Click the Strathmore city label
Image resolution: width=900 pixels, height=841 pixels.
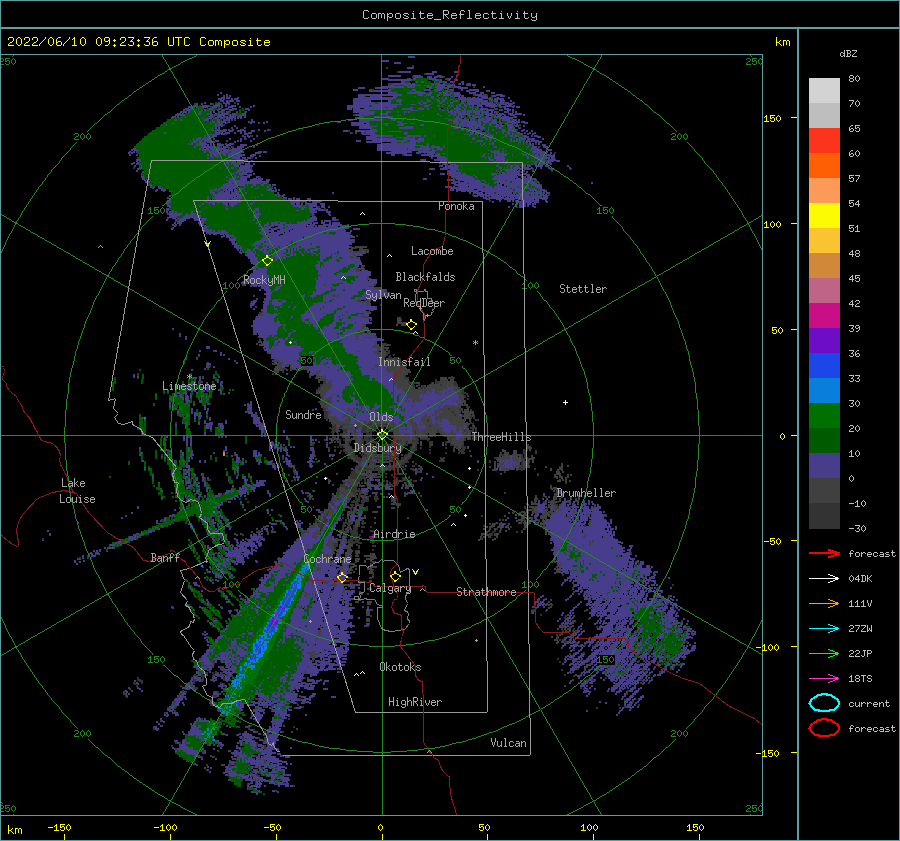point(486,592)
